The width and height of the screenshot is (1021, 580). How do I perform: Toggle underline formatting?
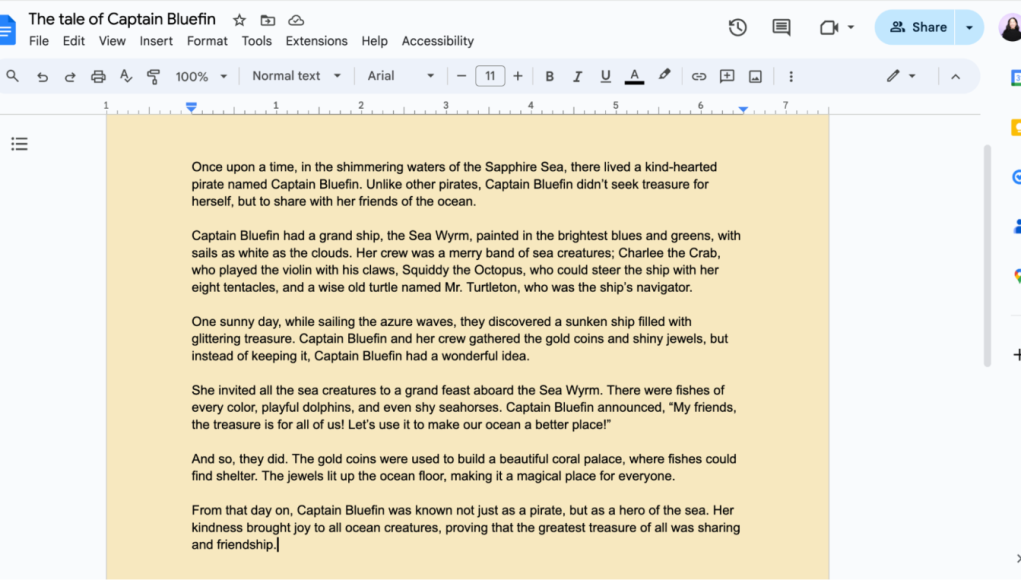click(x=606, y=77)
